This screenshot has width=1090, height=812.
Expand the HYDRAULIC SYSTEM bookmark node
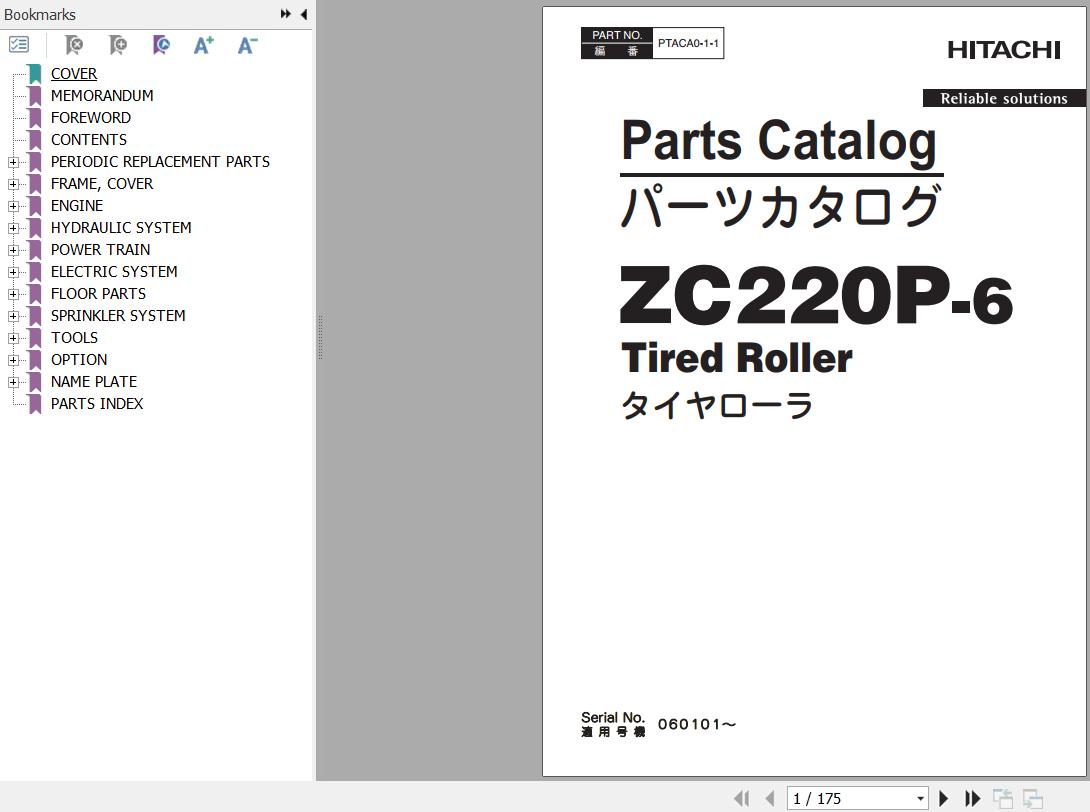13,228
